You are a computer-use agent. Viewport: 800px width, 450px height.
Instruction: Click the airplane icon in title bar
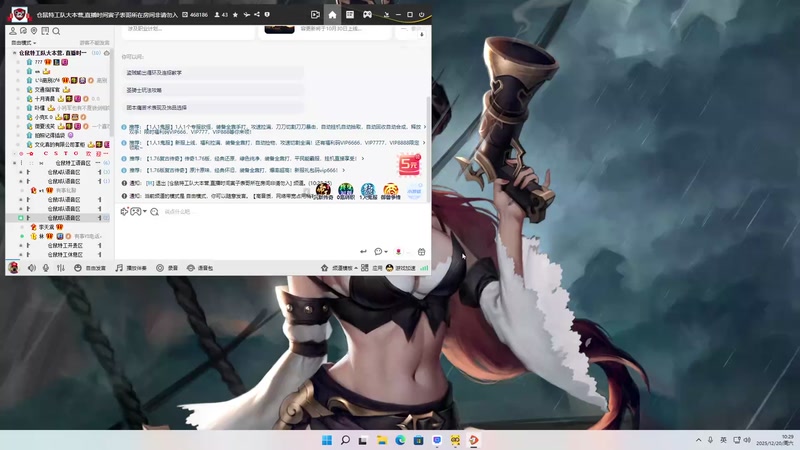tap(246, 15)
